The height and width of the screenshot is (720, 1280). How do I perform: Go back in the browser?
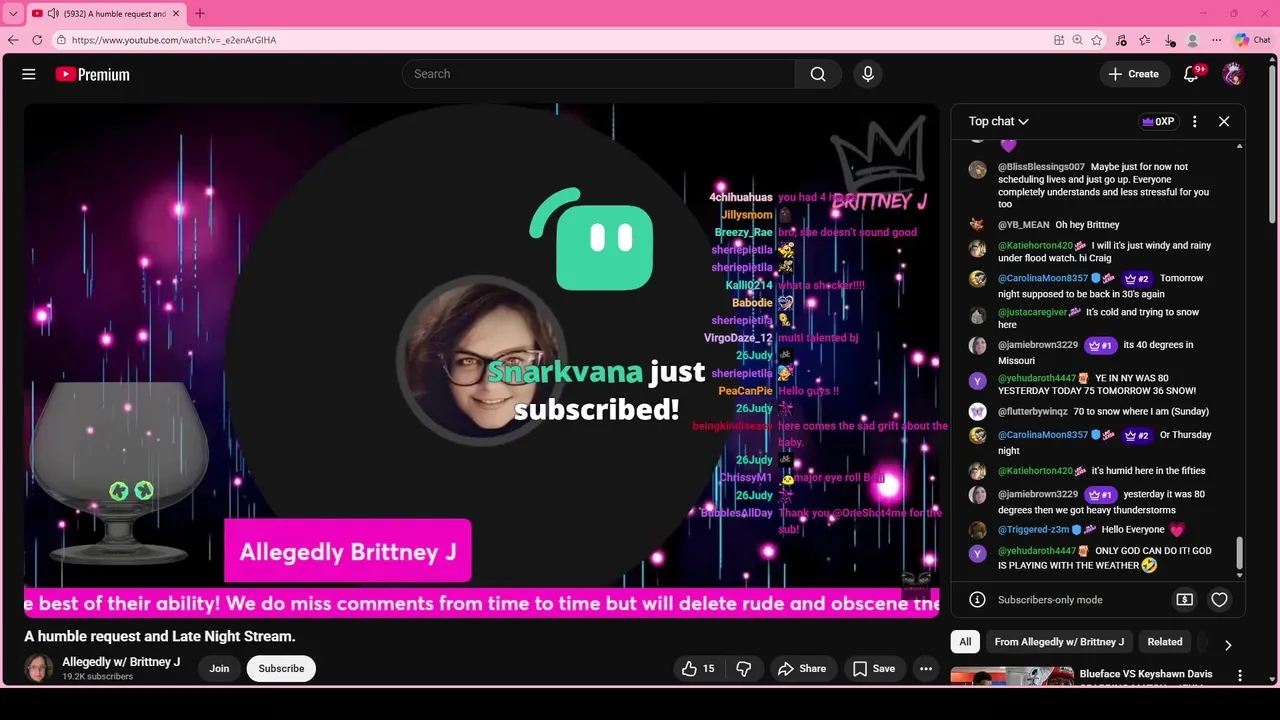point(13,40)
